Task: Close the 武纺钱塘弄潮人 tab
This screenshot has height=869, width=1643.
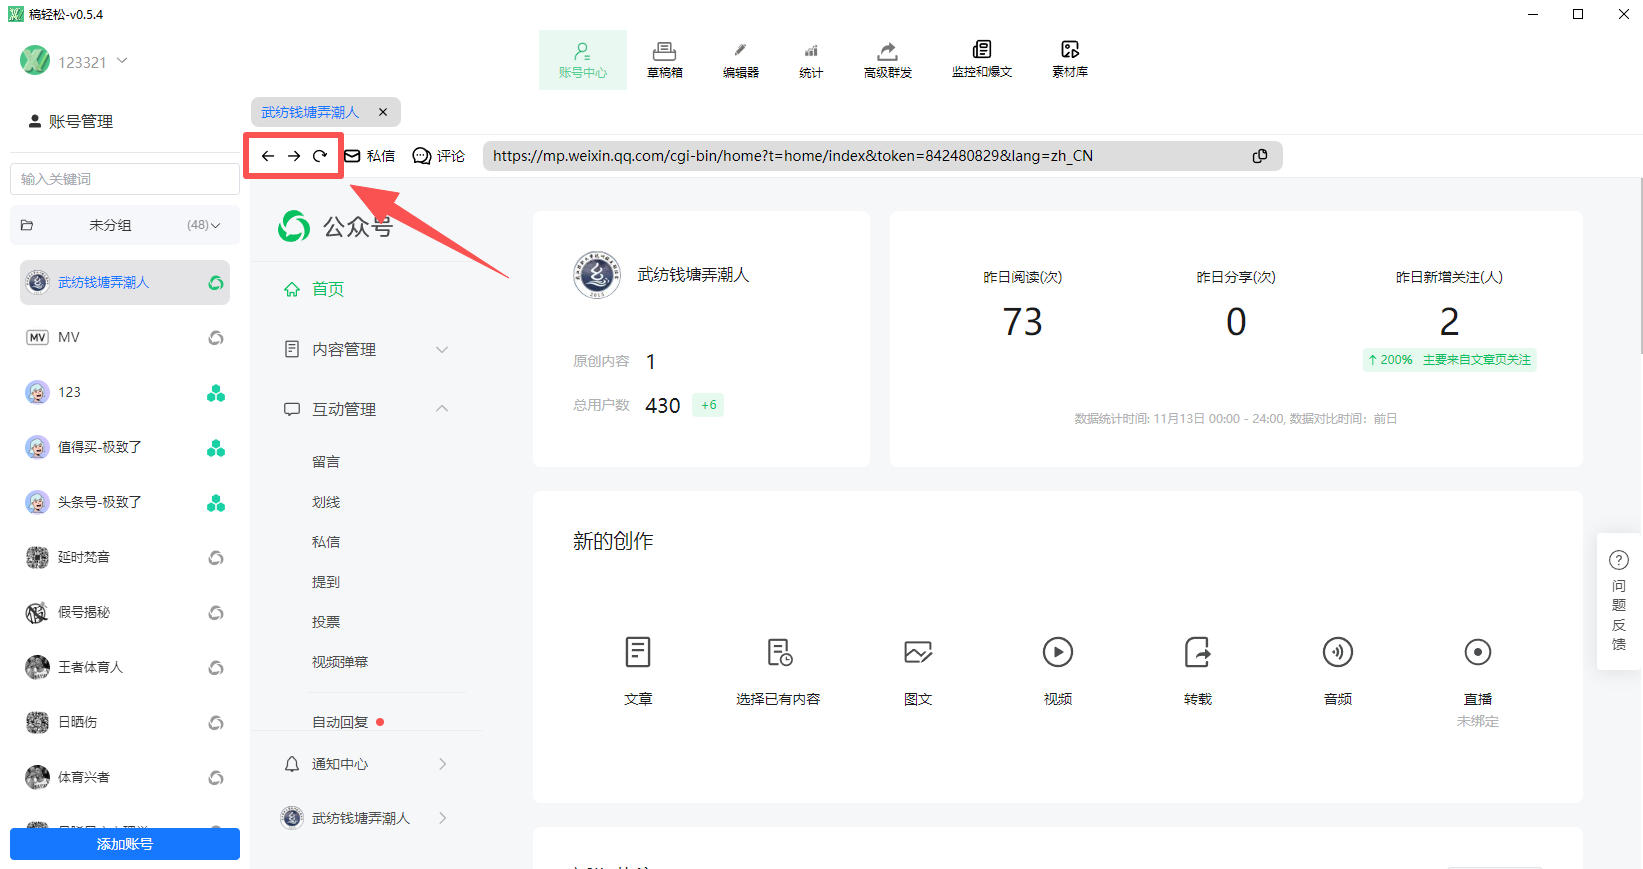Action: (x=383, y=112)
